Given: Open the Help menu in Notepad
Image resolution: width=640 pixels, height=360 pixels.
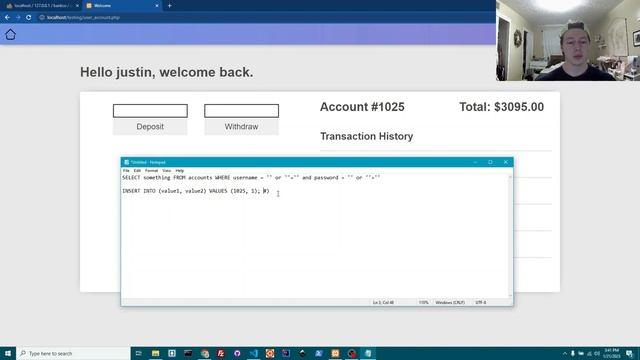Looking at the screenshot, I should [x=180, y=171].
